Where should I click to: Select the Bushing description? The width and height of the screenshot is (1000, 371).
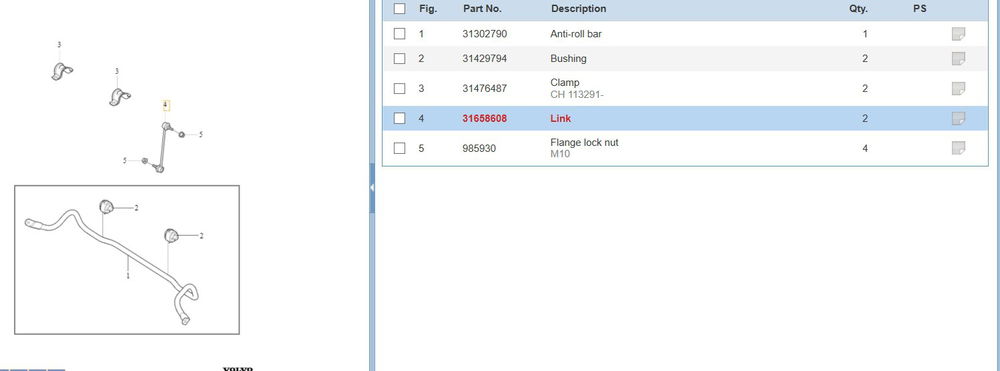[x=568, y=59]
